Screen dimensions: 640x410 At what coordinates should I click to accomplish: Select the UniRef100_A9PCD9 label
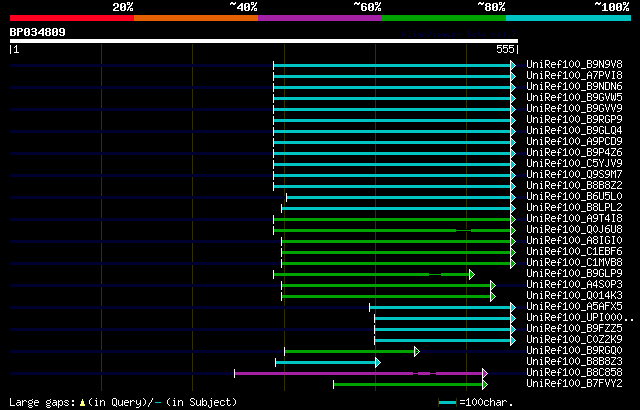(574, 142)
